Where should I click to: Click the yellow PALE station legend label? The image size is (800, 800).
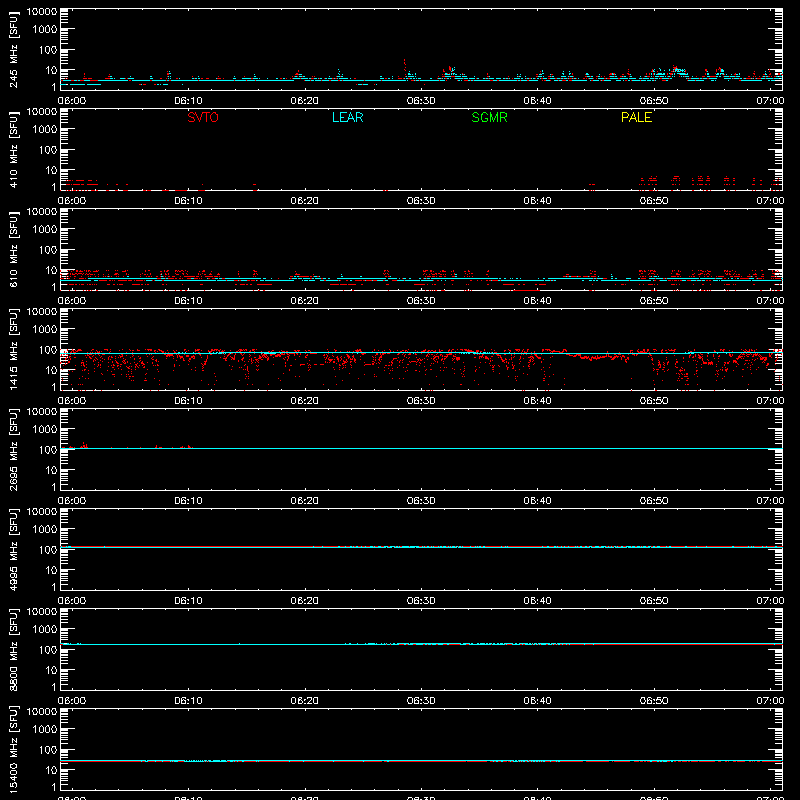(x=636, y=117)
